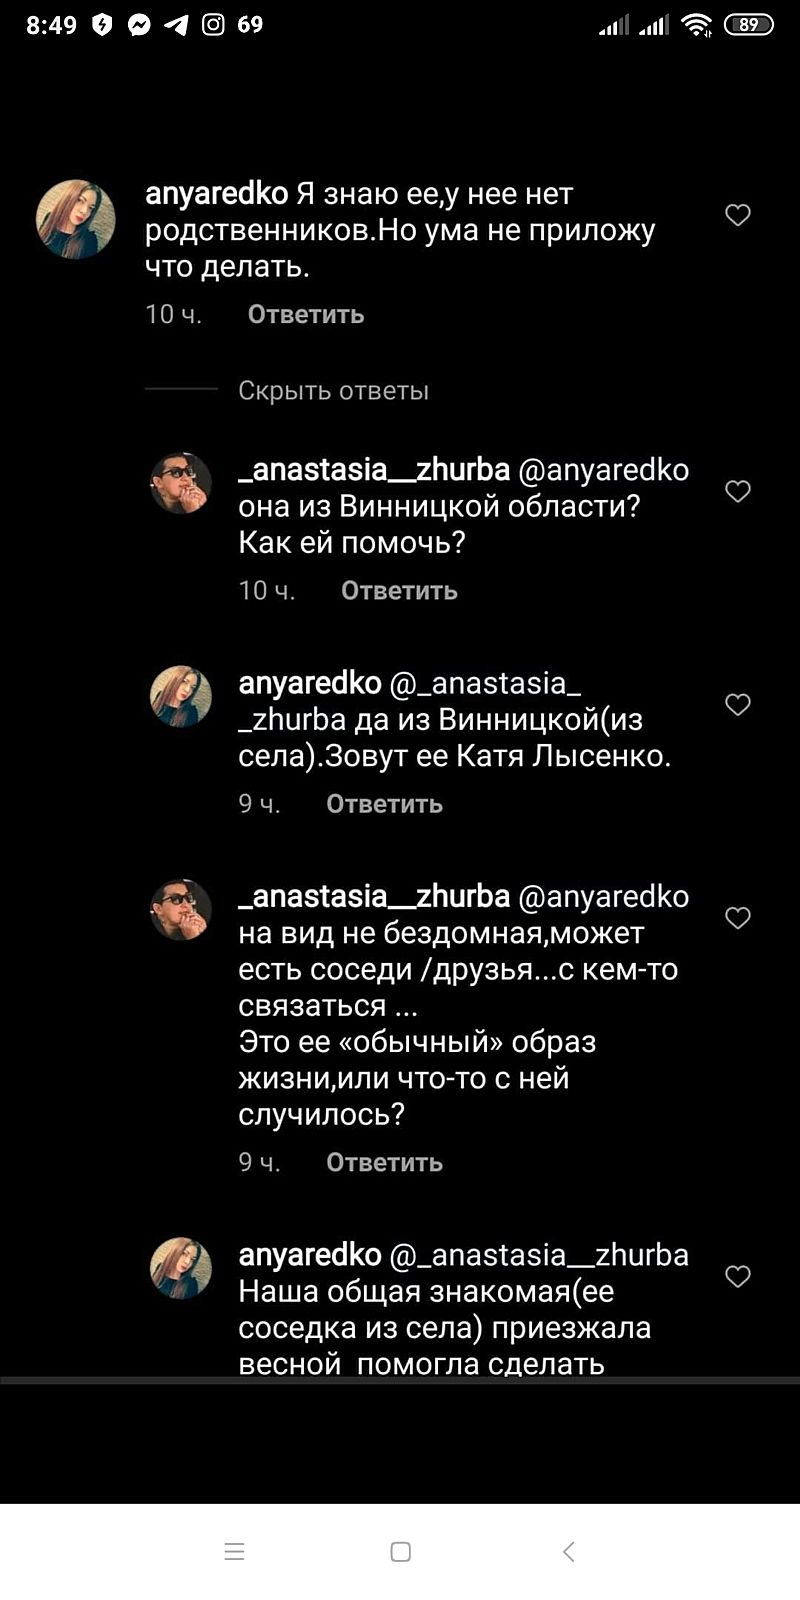Image resolution: width=800 pixels, height=1600 pixels.
Task: Open anyaredko username on top comment
Action: click(x=216, y=194)
